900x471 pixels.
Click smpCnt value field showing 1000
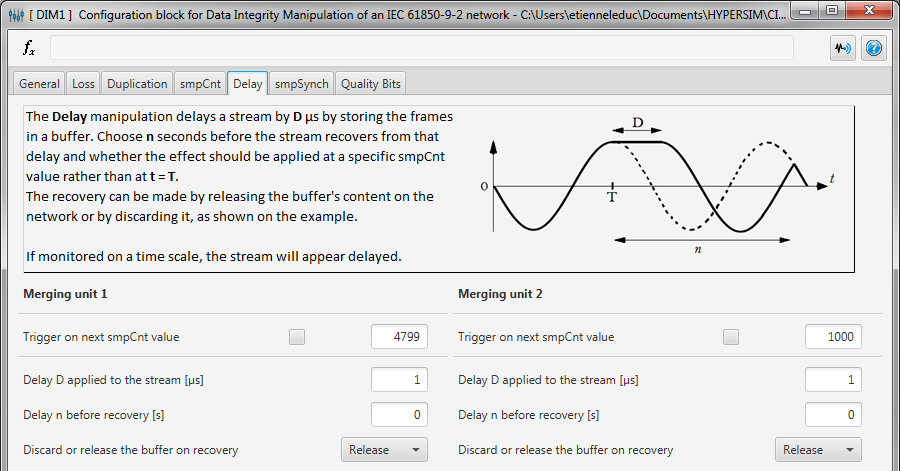(833, 337)
